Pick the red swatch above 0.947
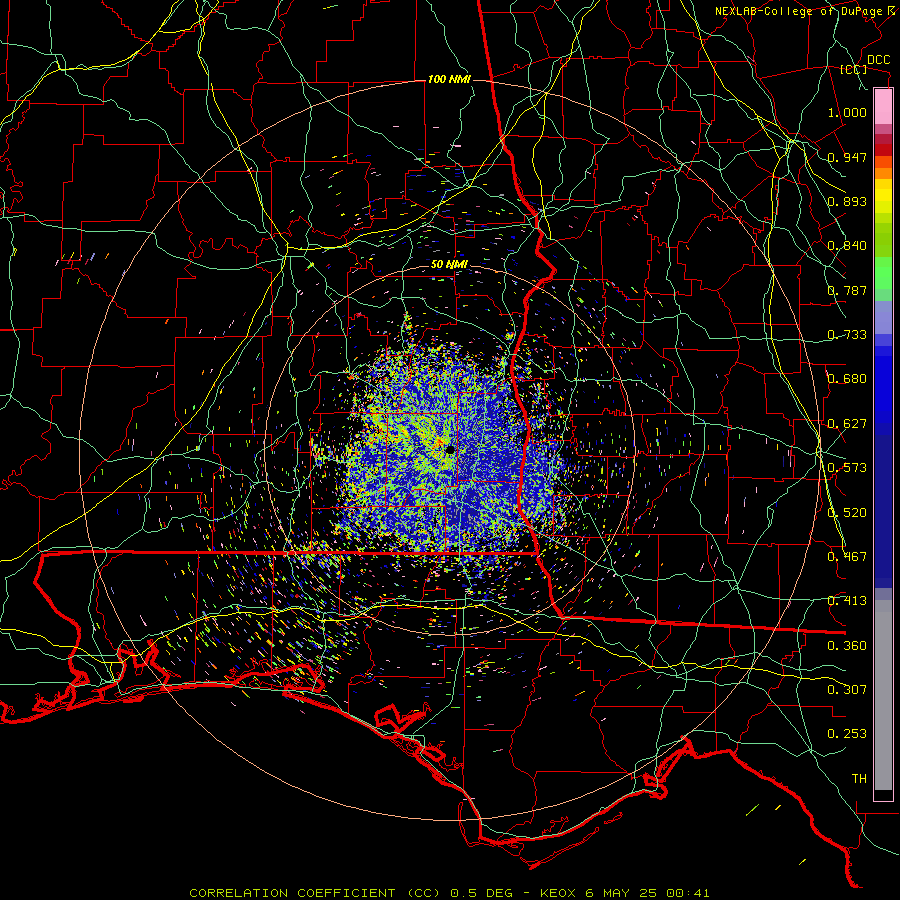 883,149
